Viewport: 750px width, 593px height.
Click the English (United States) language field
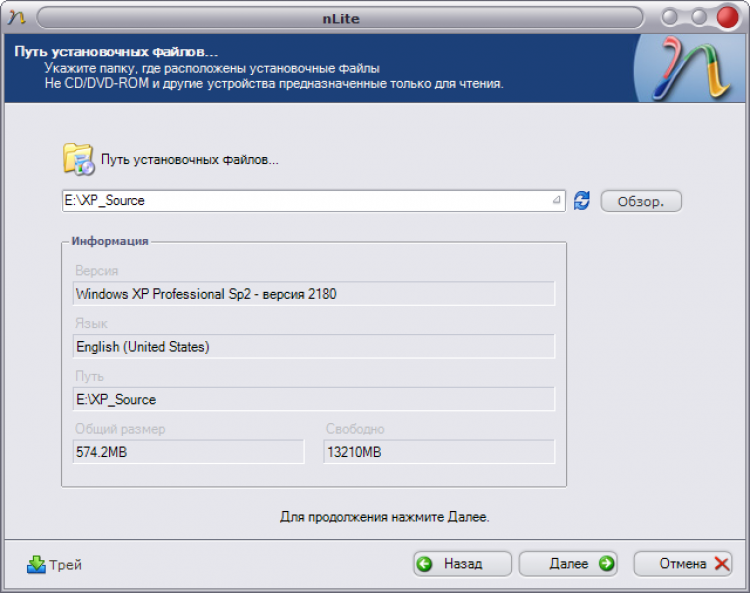(314, 346)
